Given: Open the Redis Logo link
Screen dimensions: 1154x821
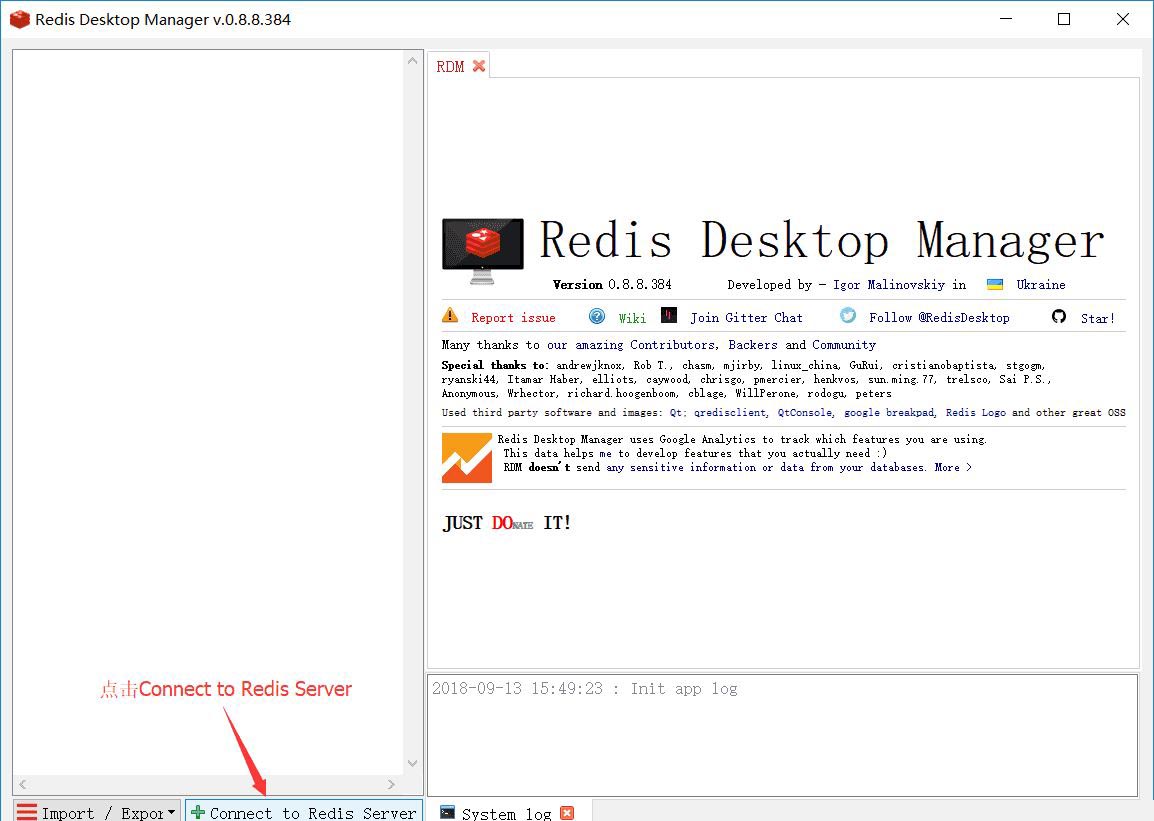Looking at the screenshot, I should [x=975, y=413].
